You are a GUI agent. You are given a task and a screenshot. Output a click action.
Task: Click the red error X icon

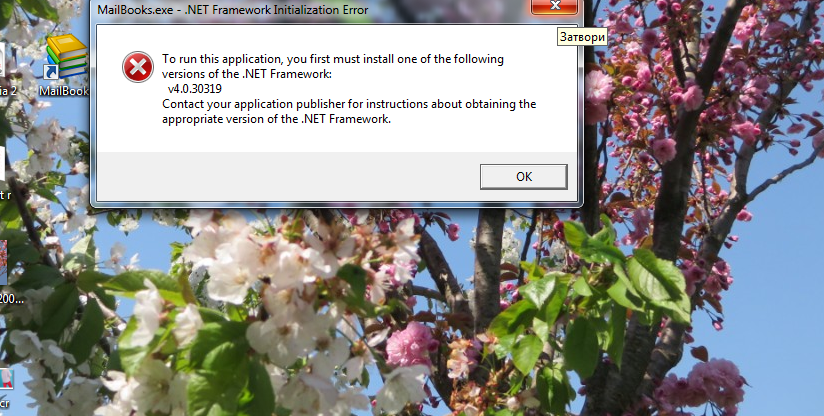coord(138,67)
